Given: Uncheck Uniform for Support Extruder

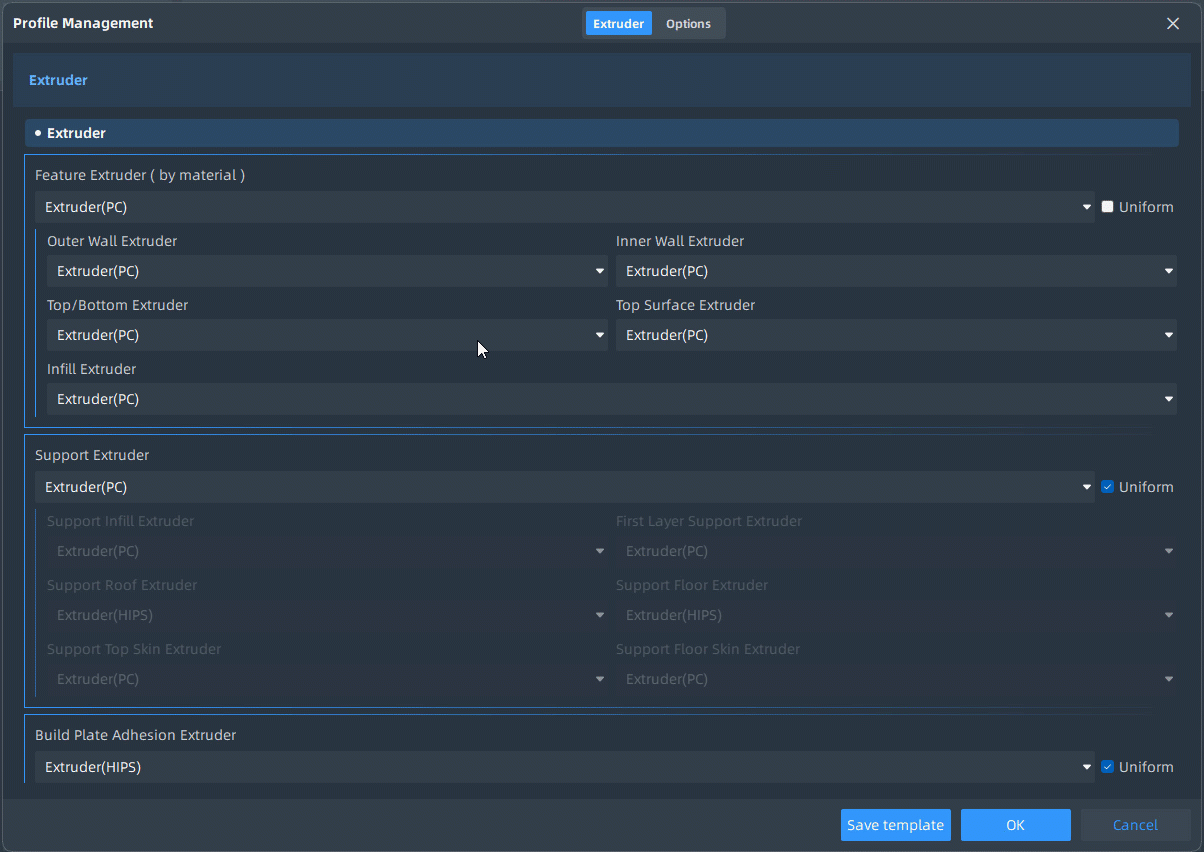Looking at the screenshot, I should point(1107,487).
